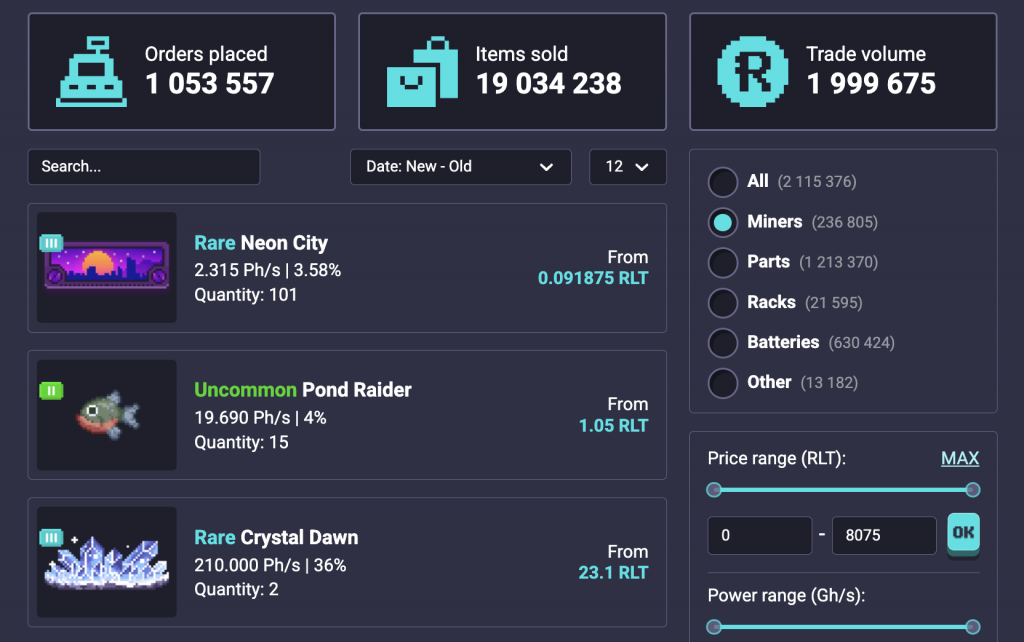The height and width of the screenshot is (642, 1024).
Task: Click the OK button for price range
Action: [963, 534]
